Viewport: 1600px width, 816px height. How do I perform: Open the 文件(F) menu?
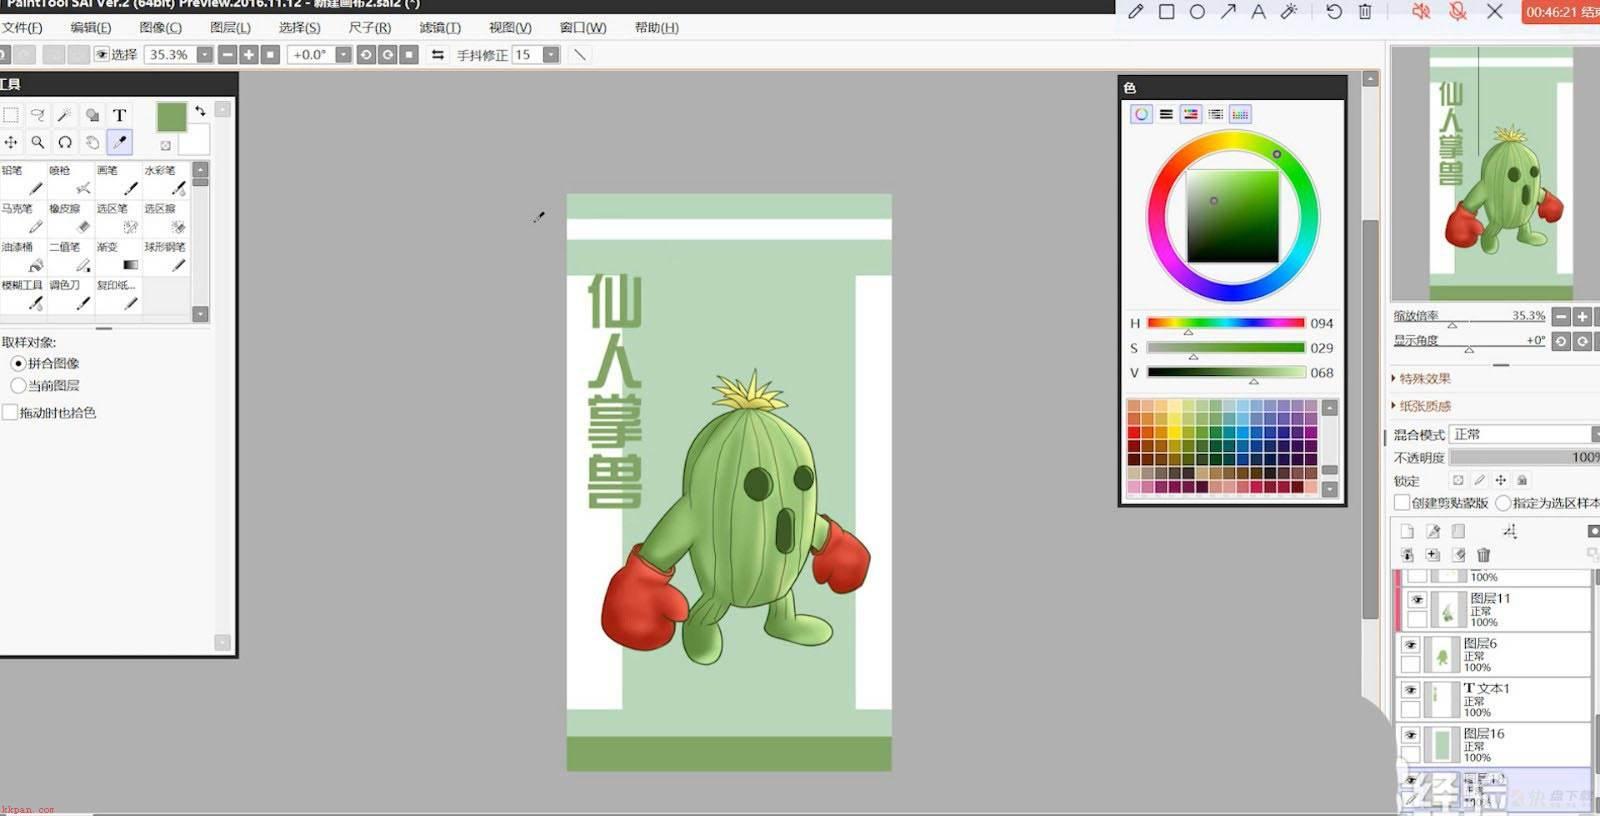pyautogui.click(x=22, y=27)
